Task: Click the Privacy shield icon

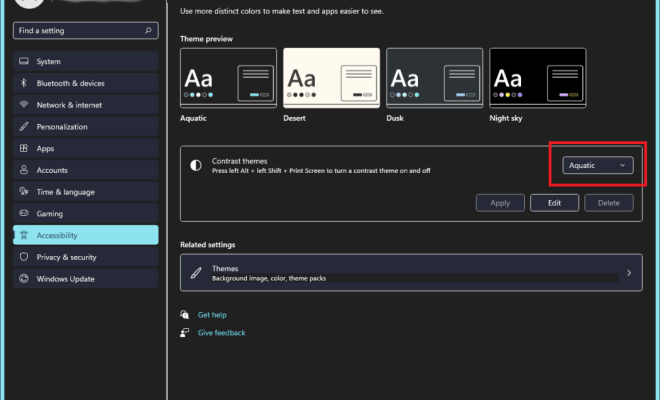Action: coord(24,257)
